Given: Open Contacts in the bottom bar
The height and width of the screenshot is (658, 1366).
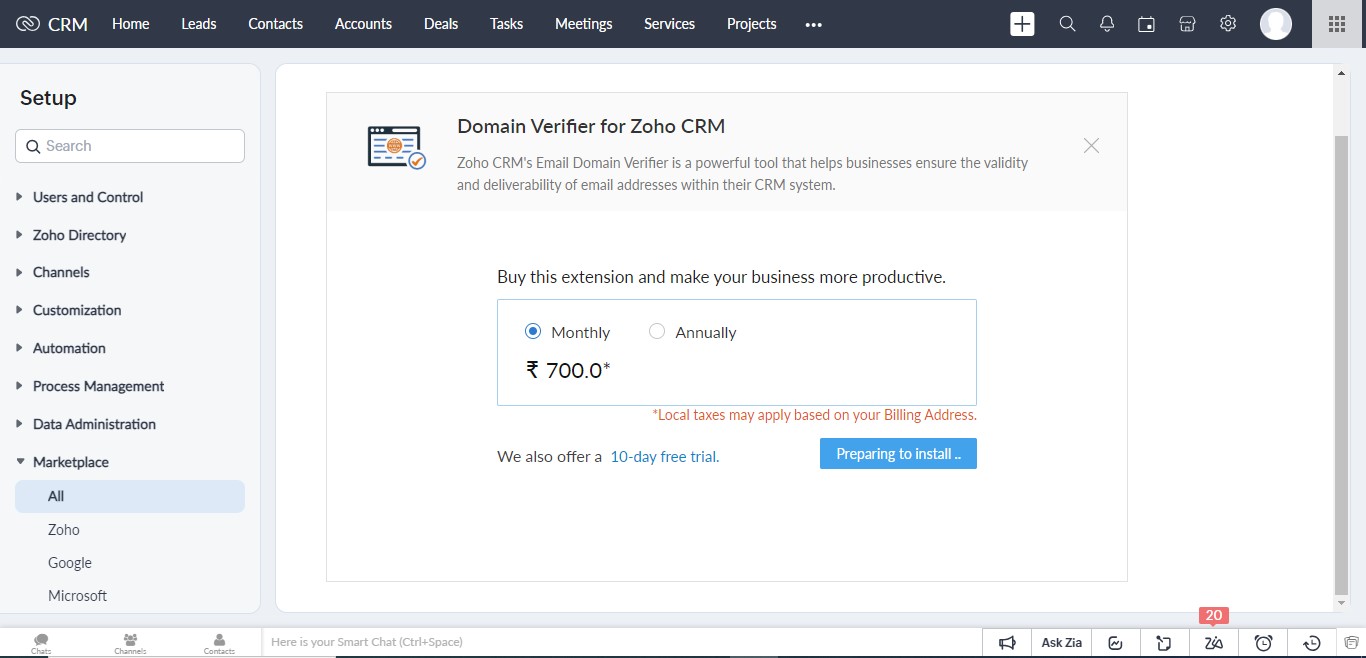Looking at the screenshot, I should tap(219, 643).
